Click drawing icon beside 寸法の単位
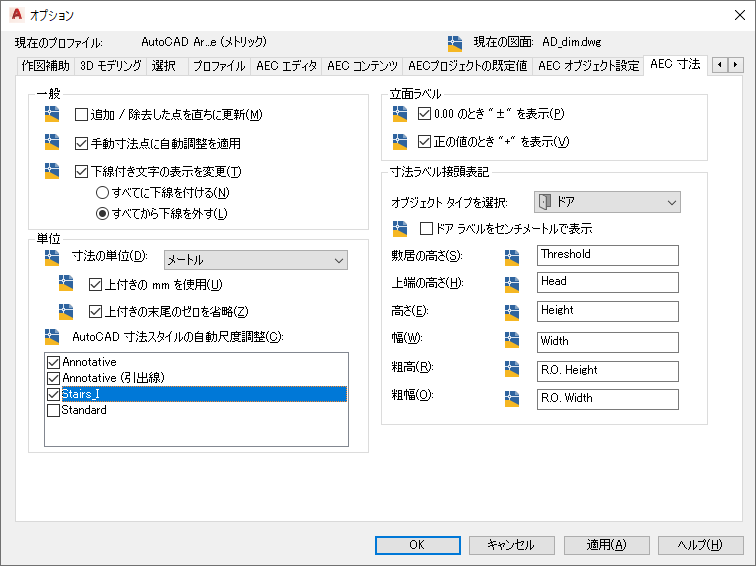 coord(52,257)
